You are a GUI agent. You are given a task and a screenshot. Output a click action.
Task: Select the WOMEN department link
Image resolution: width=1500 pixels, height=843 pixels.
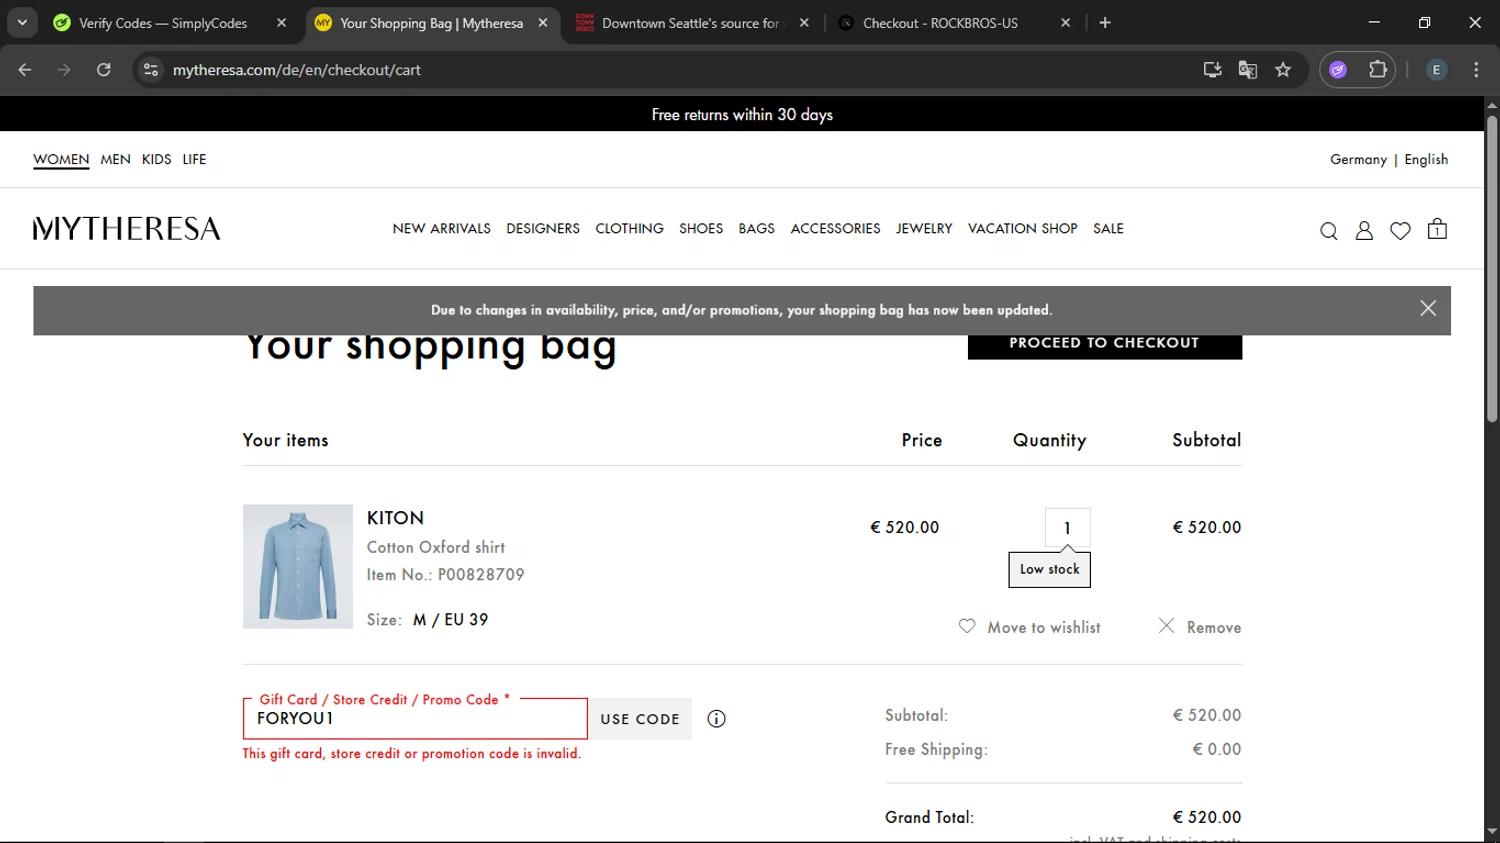[61, 160]
